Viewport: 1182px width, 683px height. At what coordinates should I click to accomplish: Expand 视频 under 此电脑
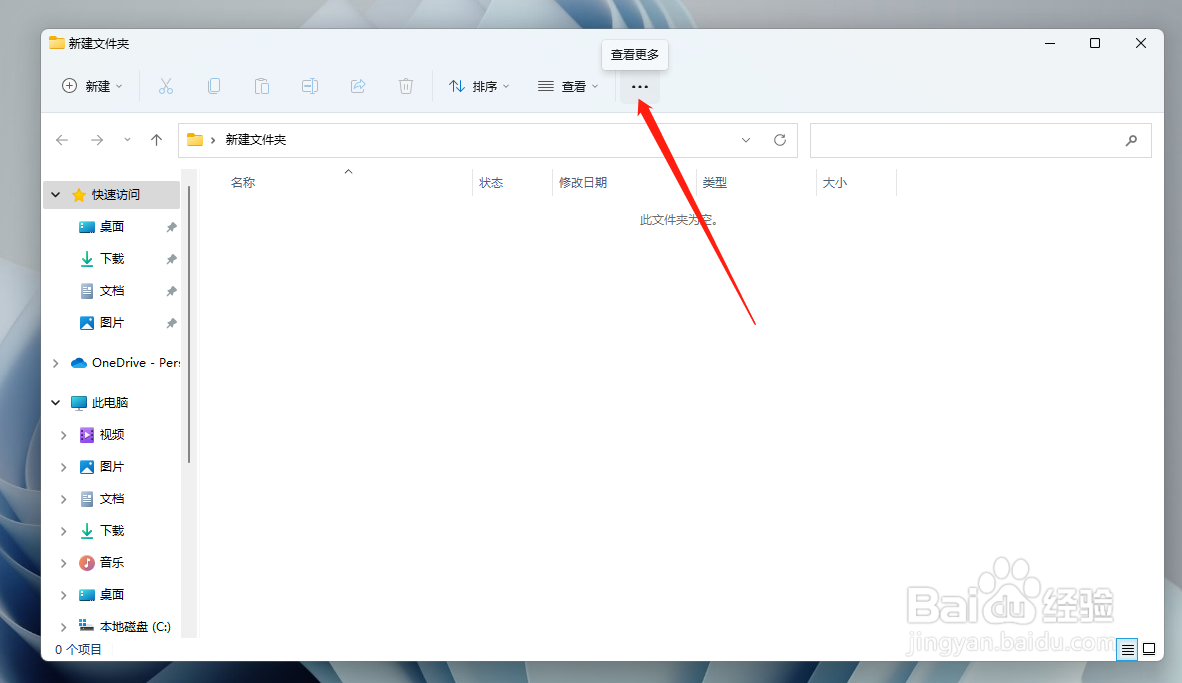[63, 435]
